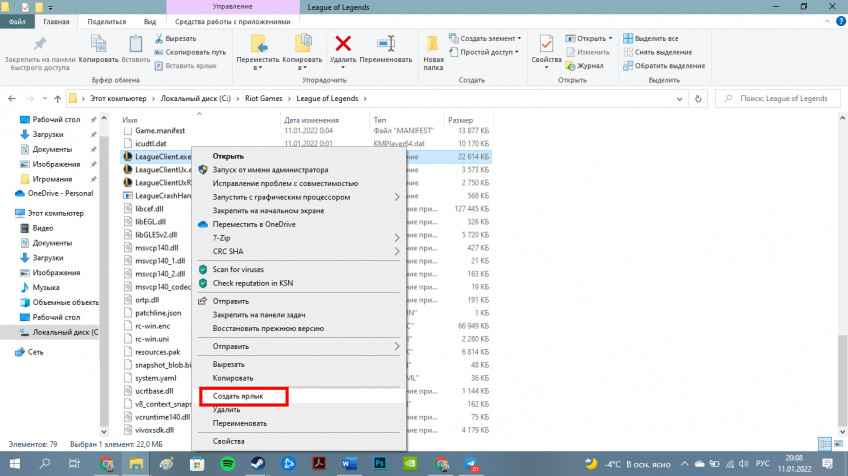Image resolution: width=848 pixels, height=476 pixels.
Task: Select Свойства in the context menu
Action: [299, 441]
